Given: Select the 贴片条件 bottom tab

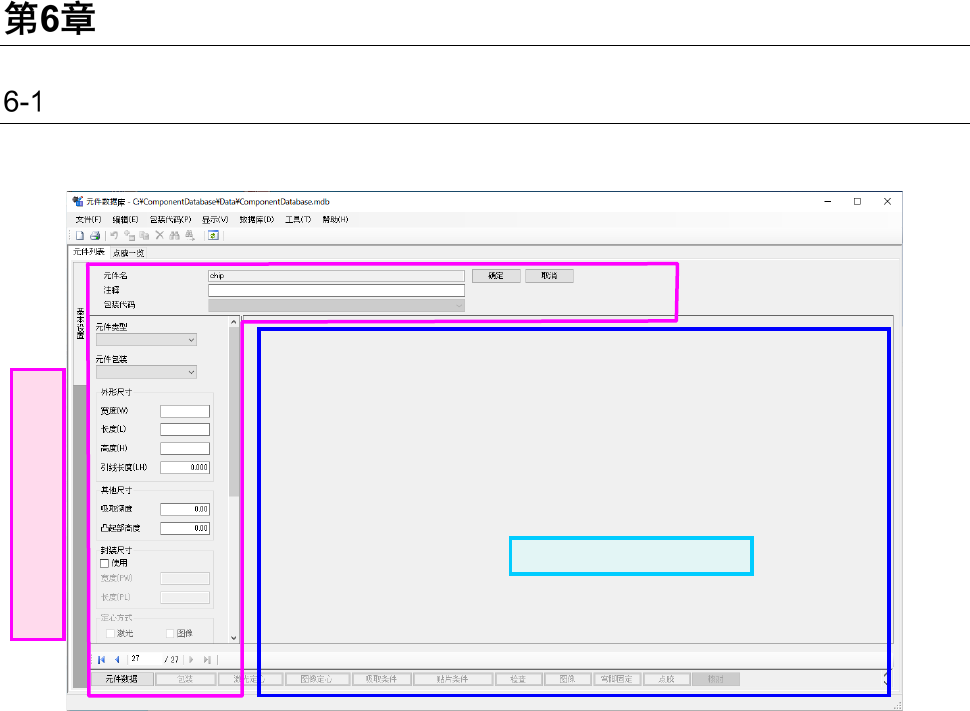Looking at the screenshot, I should coord(452,679).
